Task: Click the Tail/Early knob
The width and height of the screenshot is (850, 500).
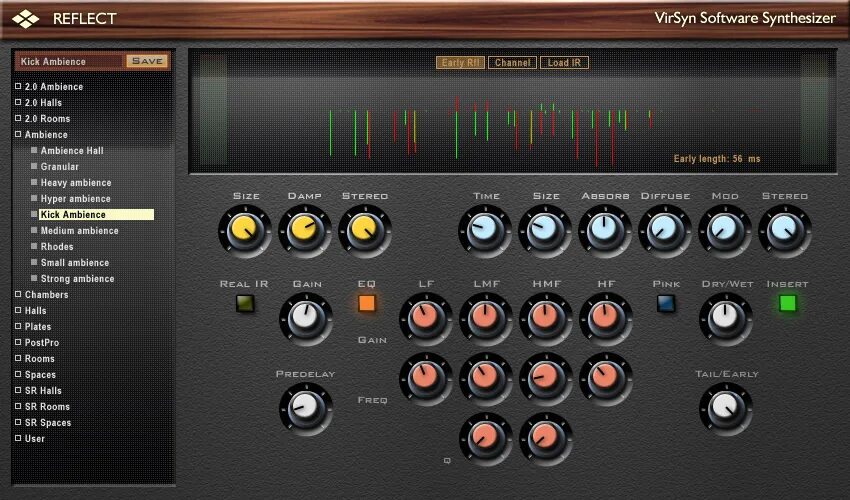Action: pos(726,408)
